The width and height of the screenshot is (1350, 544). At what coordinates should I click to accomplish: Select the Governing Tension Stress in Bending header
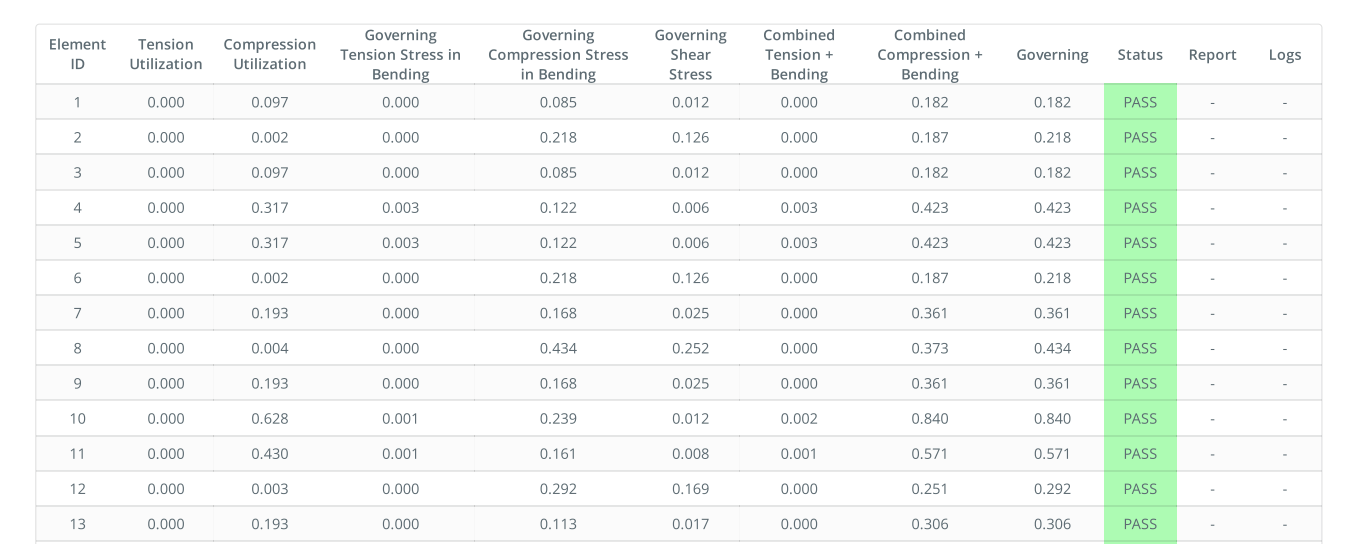pos(400,54)
